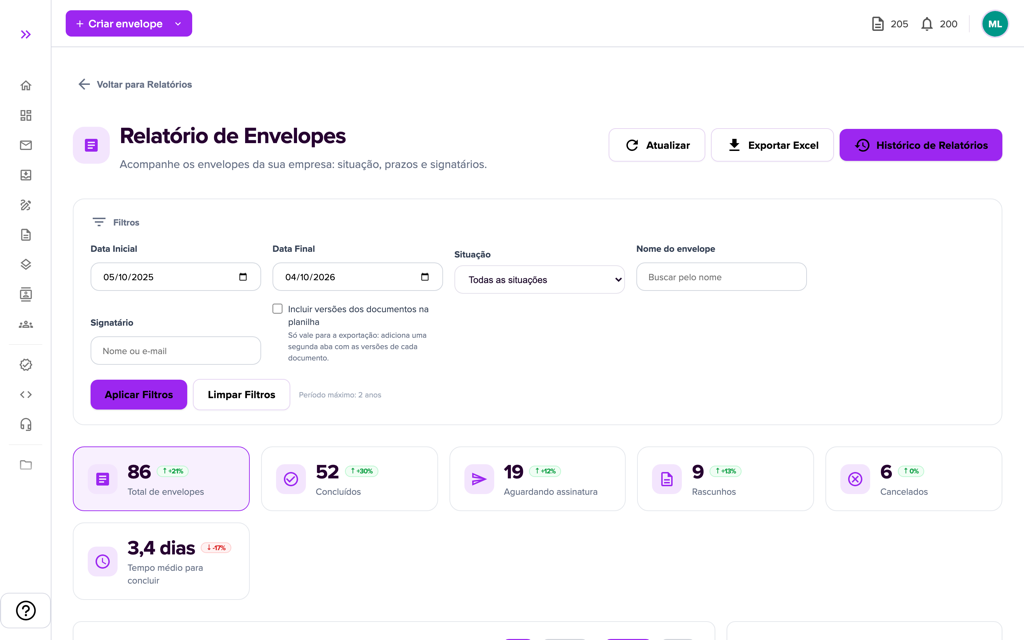The width and height of the screenshot is (1024, 640).
Task: Click the back arrow for Voltar para Relatórios
Action: pyautogui.click(x=84, y=84)
